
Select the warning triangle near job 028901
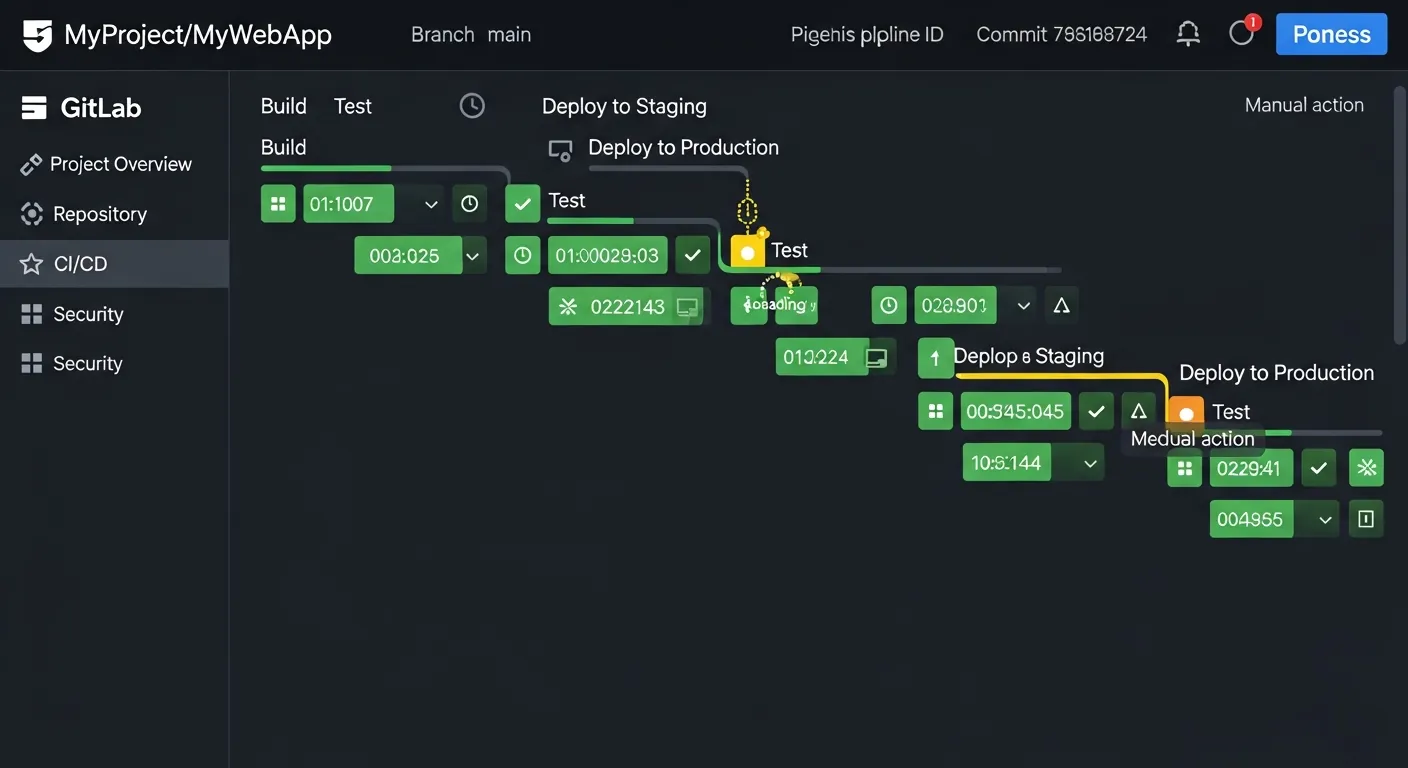pyautogui.click(x=1061, y=305)
